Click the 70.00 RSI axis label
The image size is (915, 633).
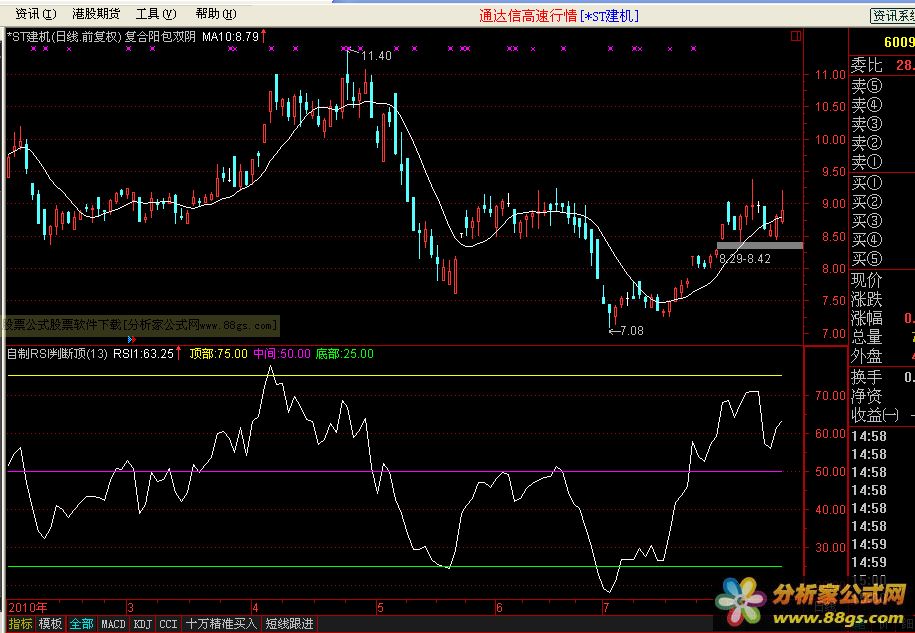click(830, 396)
